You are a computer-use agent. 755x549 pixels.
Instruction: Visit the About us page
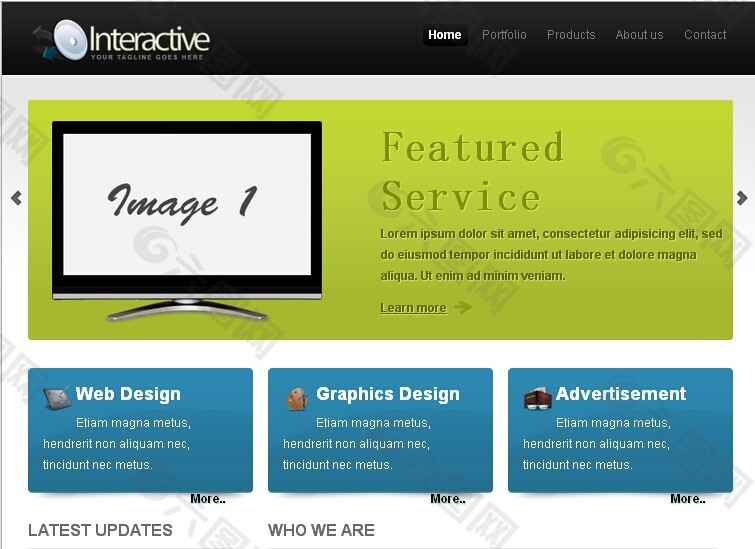tap(639, 35)
